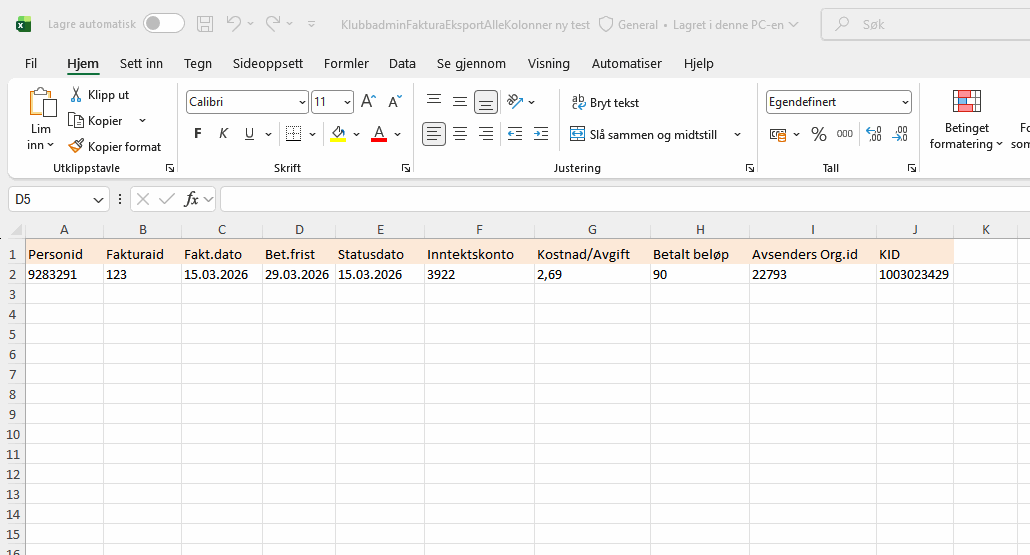1030x555 pixels.
Task: Click the insert function fx icon
Action: point(192,199)
